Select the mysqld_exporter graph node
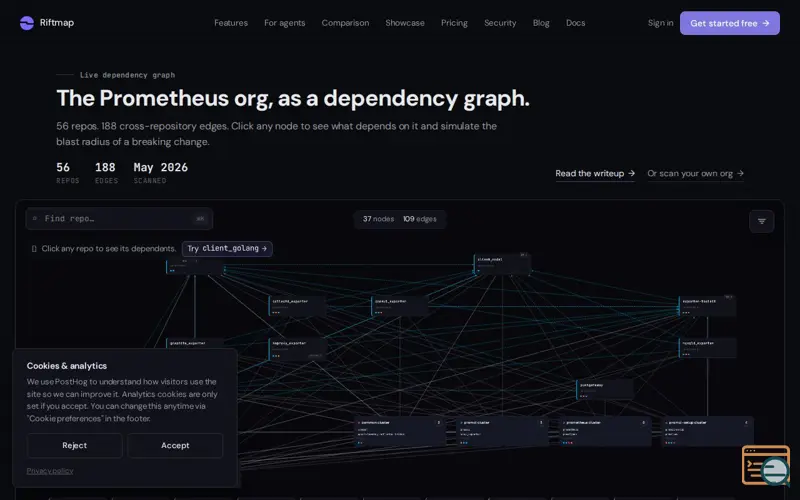Viewport: 800px width, 500px height. [x=707, y=348]
